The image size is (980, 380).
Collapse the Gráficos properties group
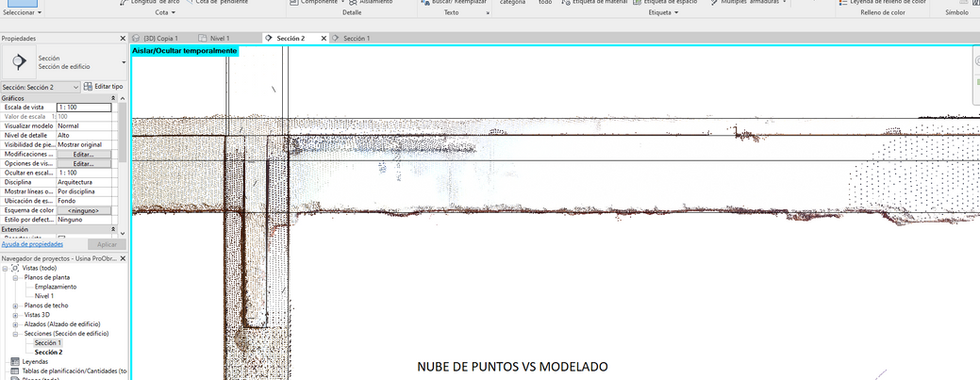pyautogui.click(x=113, y=98)
